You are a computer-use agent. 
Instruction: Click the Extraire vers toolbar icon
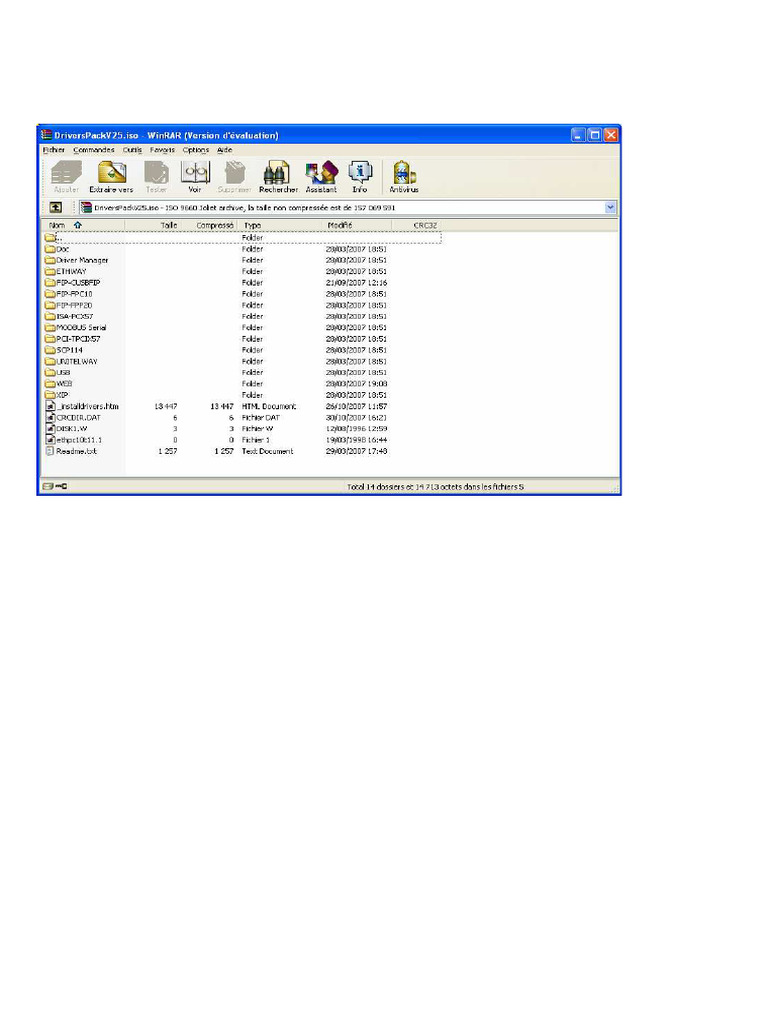click(x=112, y=173)
